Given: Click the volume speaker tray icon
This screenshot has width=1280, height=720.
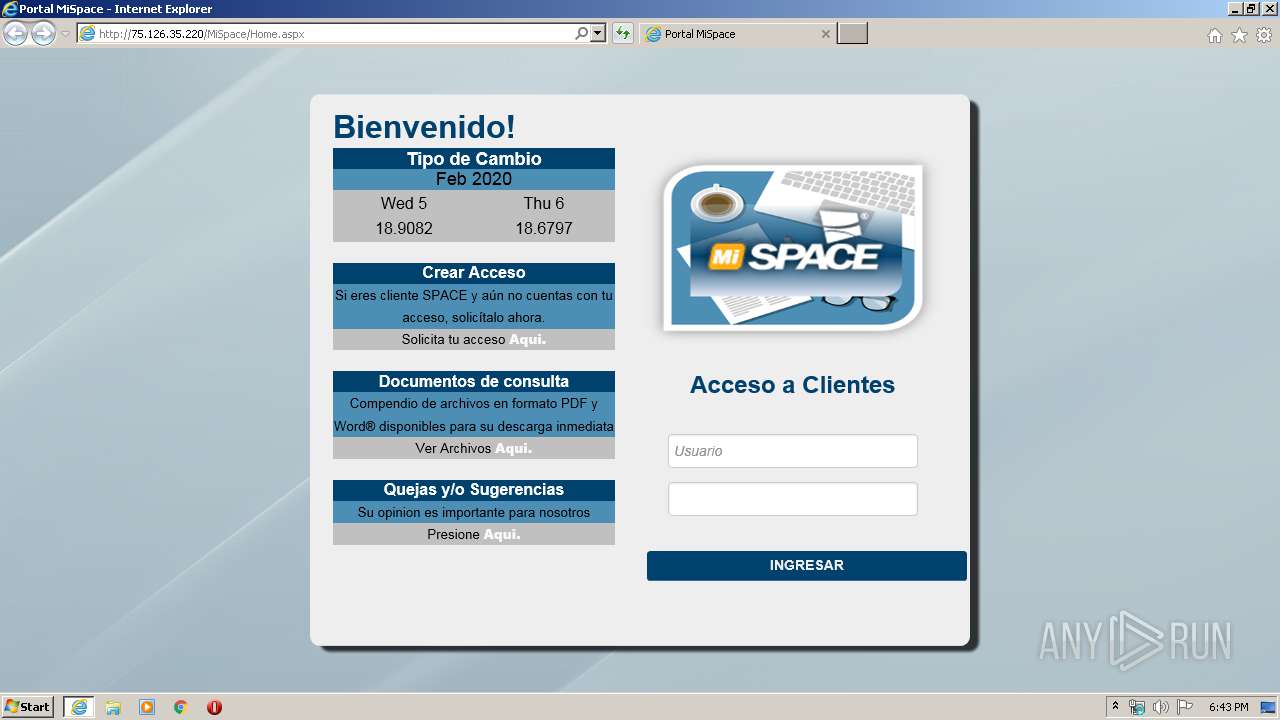Looking at the screenshot, I should pyautogui.click(x=1161, y=707).
